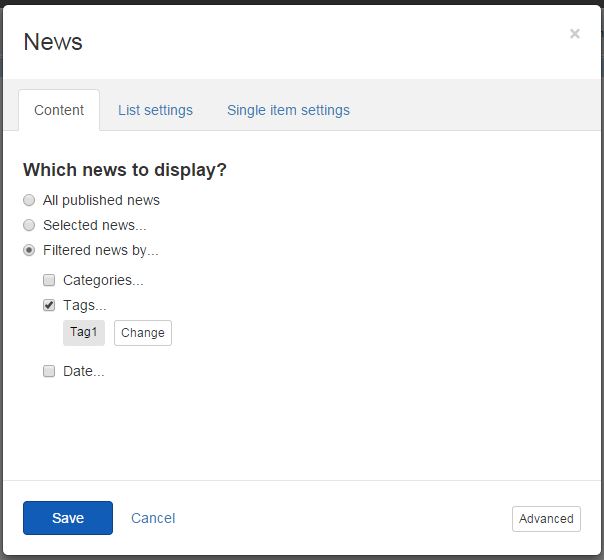Viewport: 604px width, 560px height.
Task: Open the List settings tab
Action: [x=155, y=110]
